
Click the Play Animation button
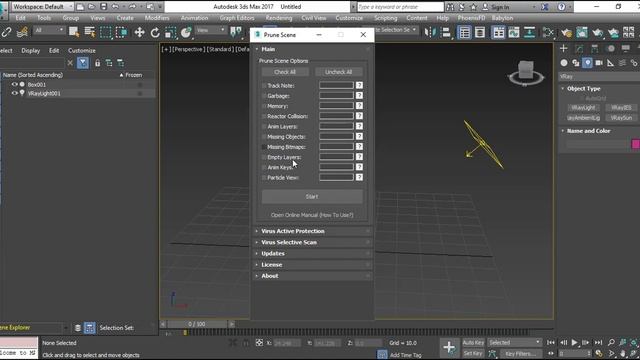pos(574,342)
